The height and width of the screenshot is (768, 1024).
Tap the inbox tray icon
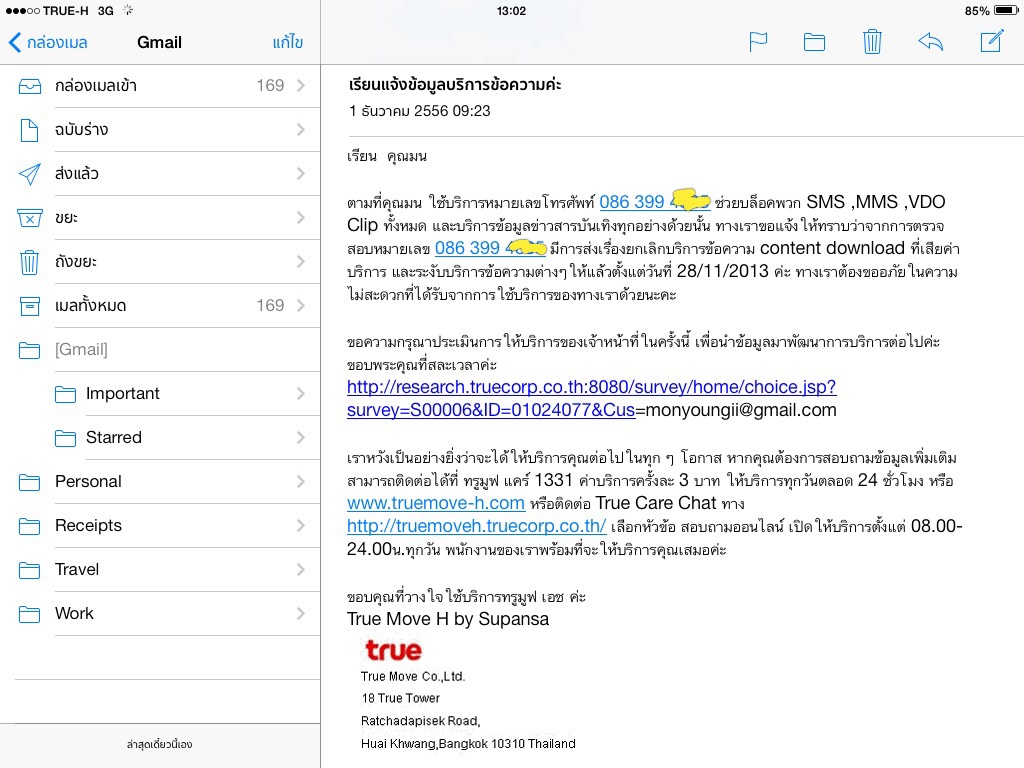(29, 86)
